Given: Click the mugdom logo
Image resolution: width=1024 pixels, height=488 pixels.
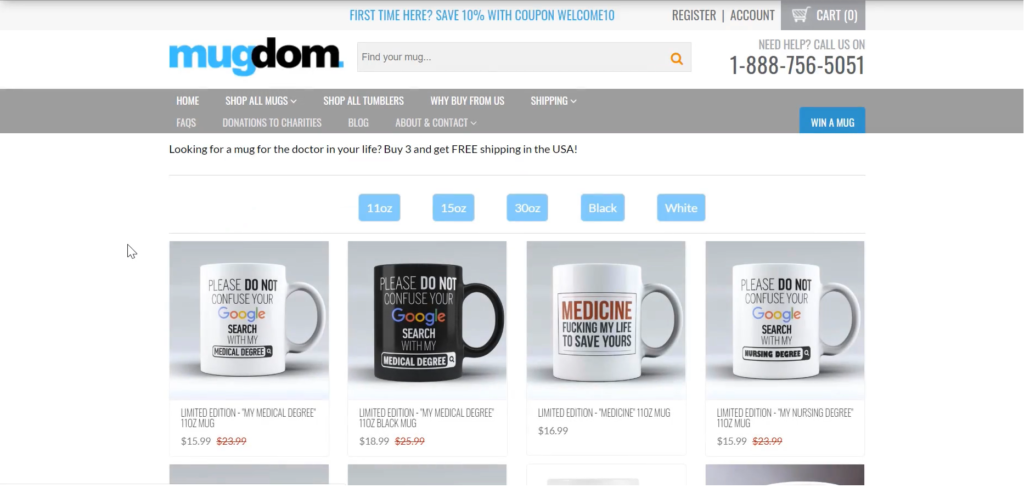Looking at the screenshot, I should [256, 56].
